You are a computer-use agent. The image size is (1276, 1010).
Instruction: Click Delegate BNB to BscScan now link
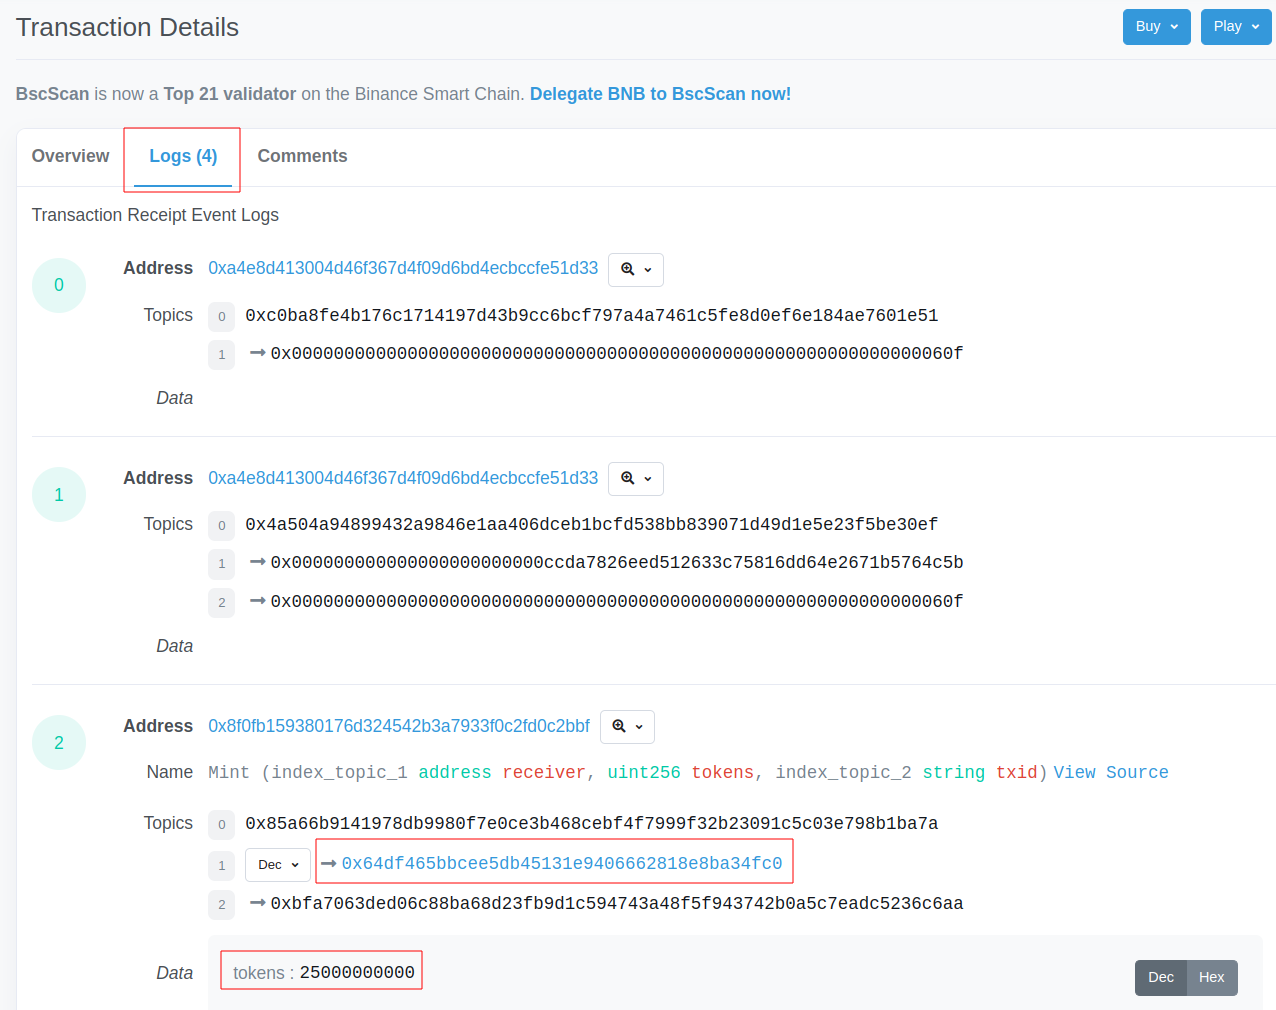660,94
